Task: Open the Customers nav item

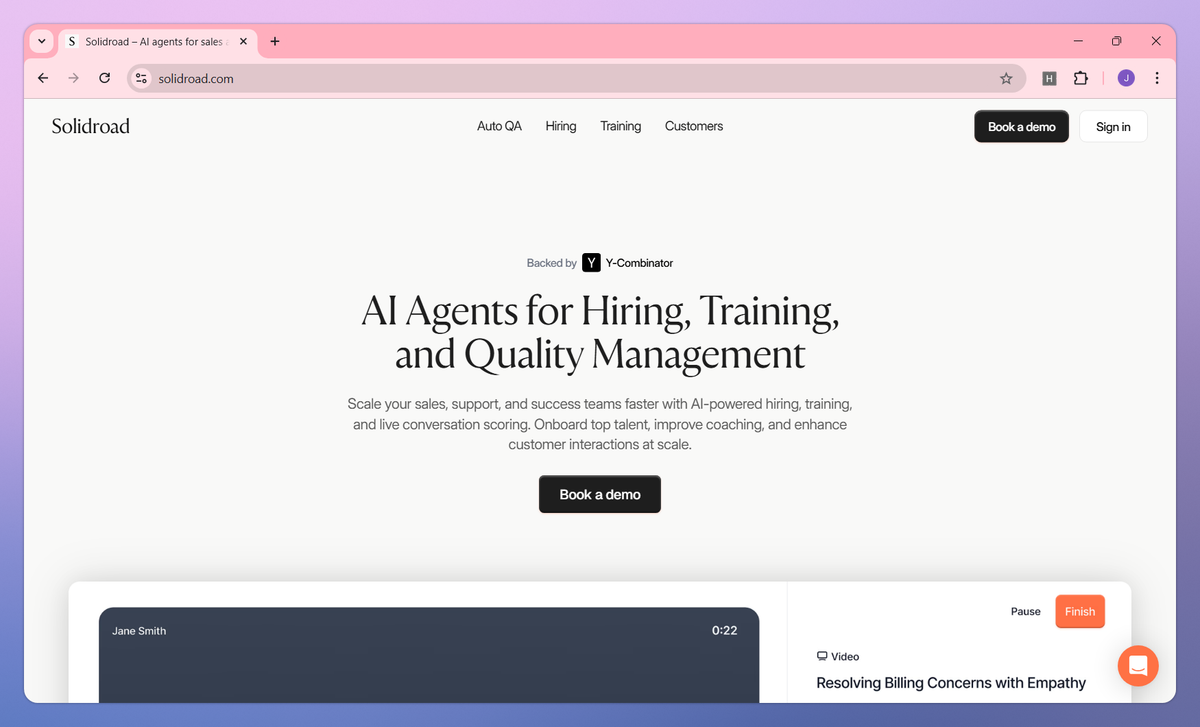Action: click(694, 126)
